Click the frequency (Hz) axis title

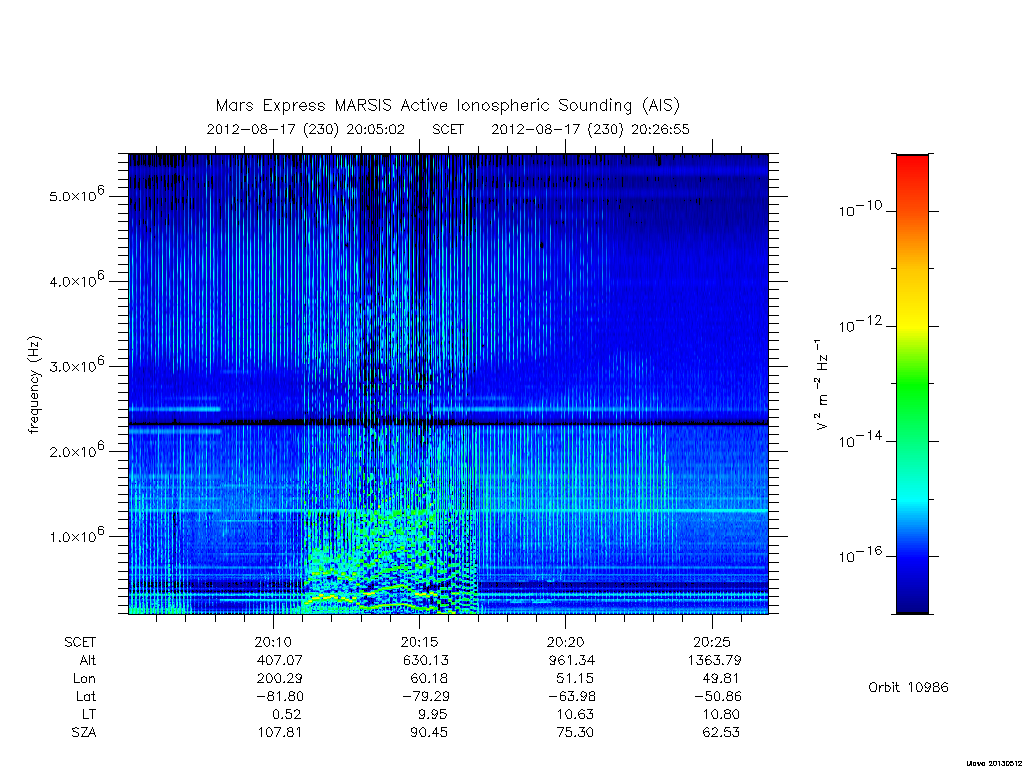tap(34, 385)
